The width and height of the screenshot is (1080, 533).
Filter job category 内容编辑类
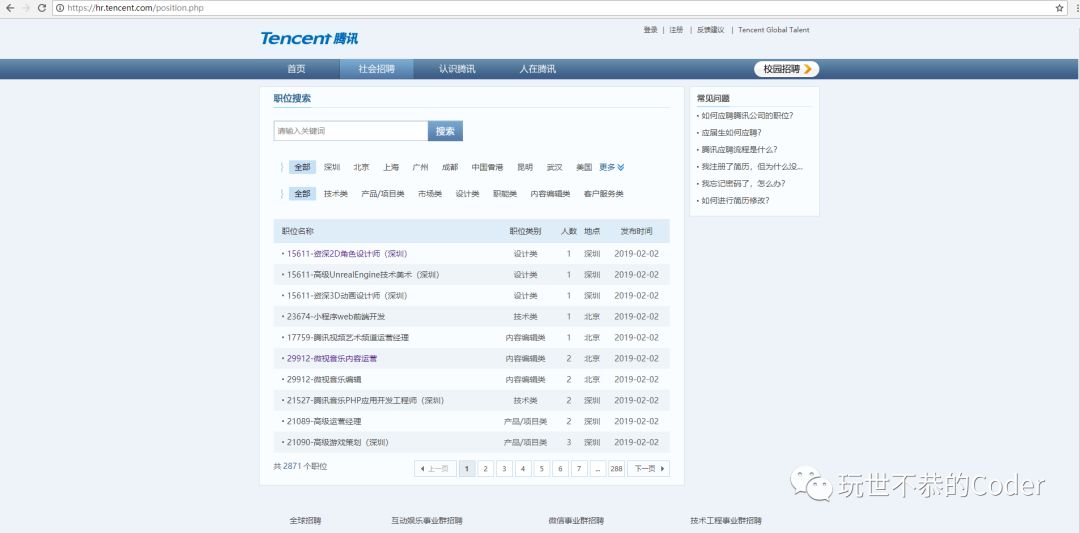550,194
